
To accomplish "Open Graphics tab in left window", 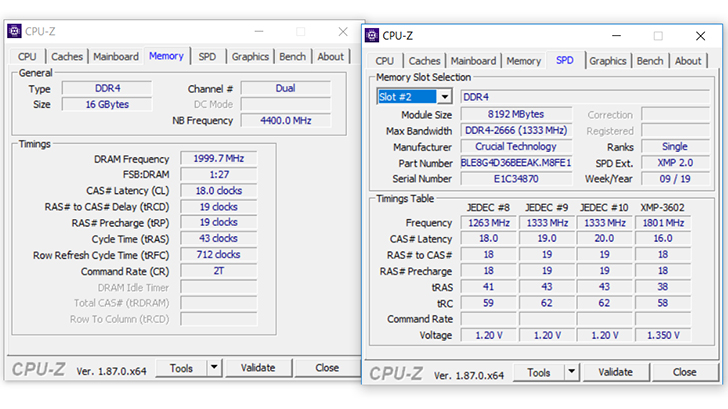I will point(250,57).
